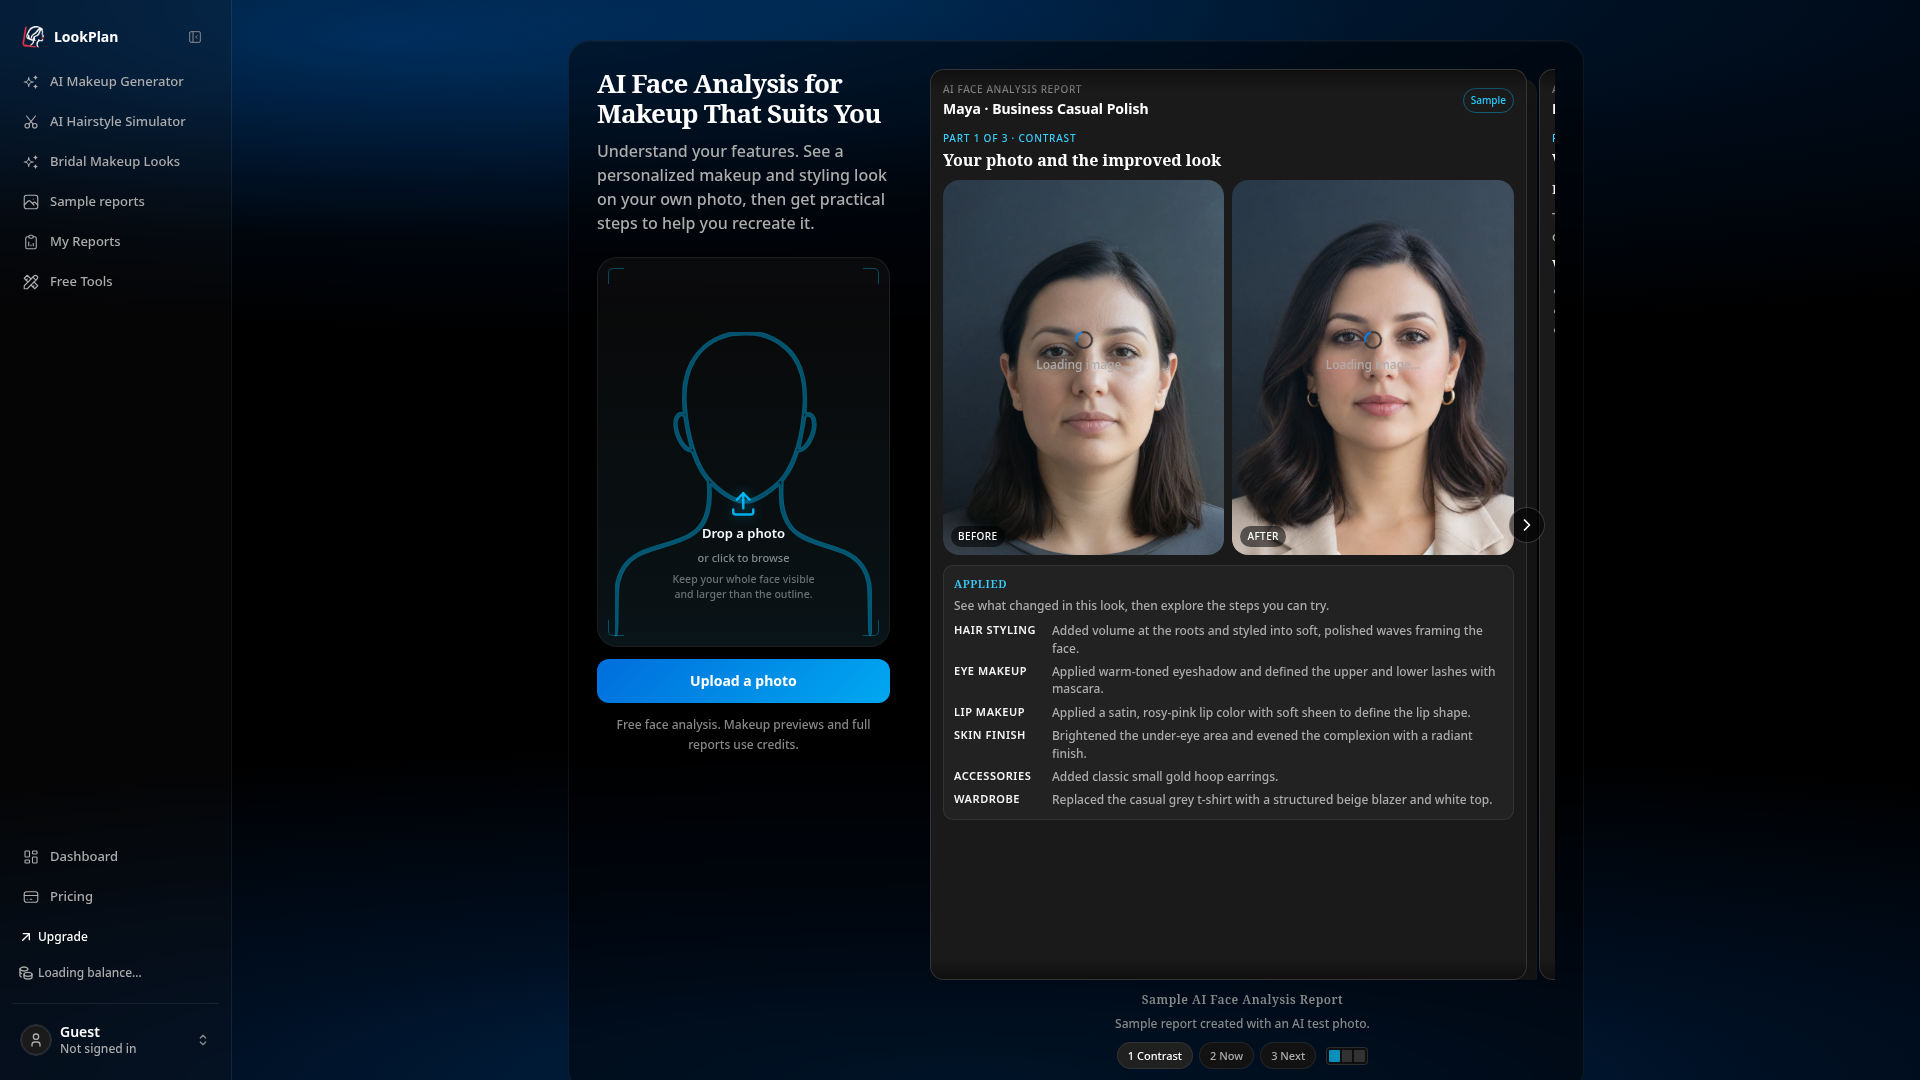Image resolution: width=1920 pixels, height=1080 pixels.
Task: Click the Pricing card icon
Action: [x=31, y=897]
